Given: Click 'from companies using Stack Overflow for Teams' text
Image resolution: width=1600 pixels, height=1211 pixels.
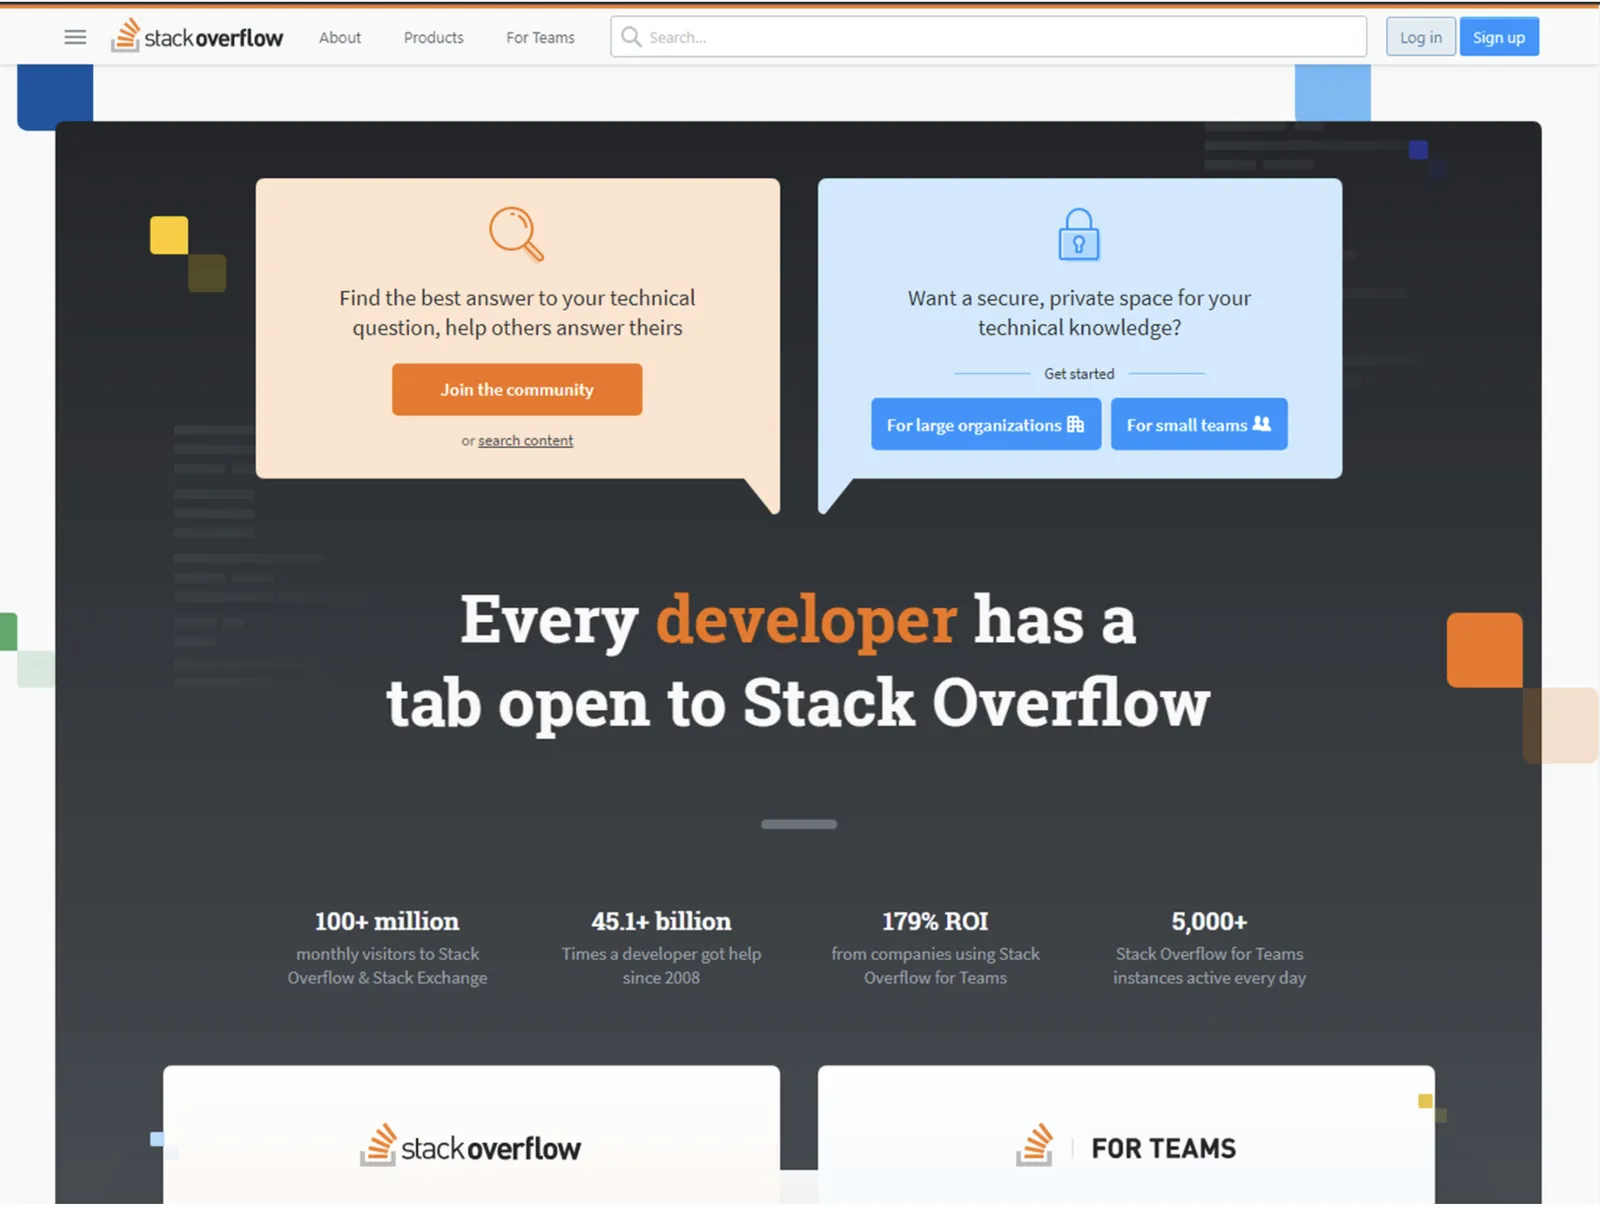Looking at the screenshot, I should coord(935,966).
